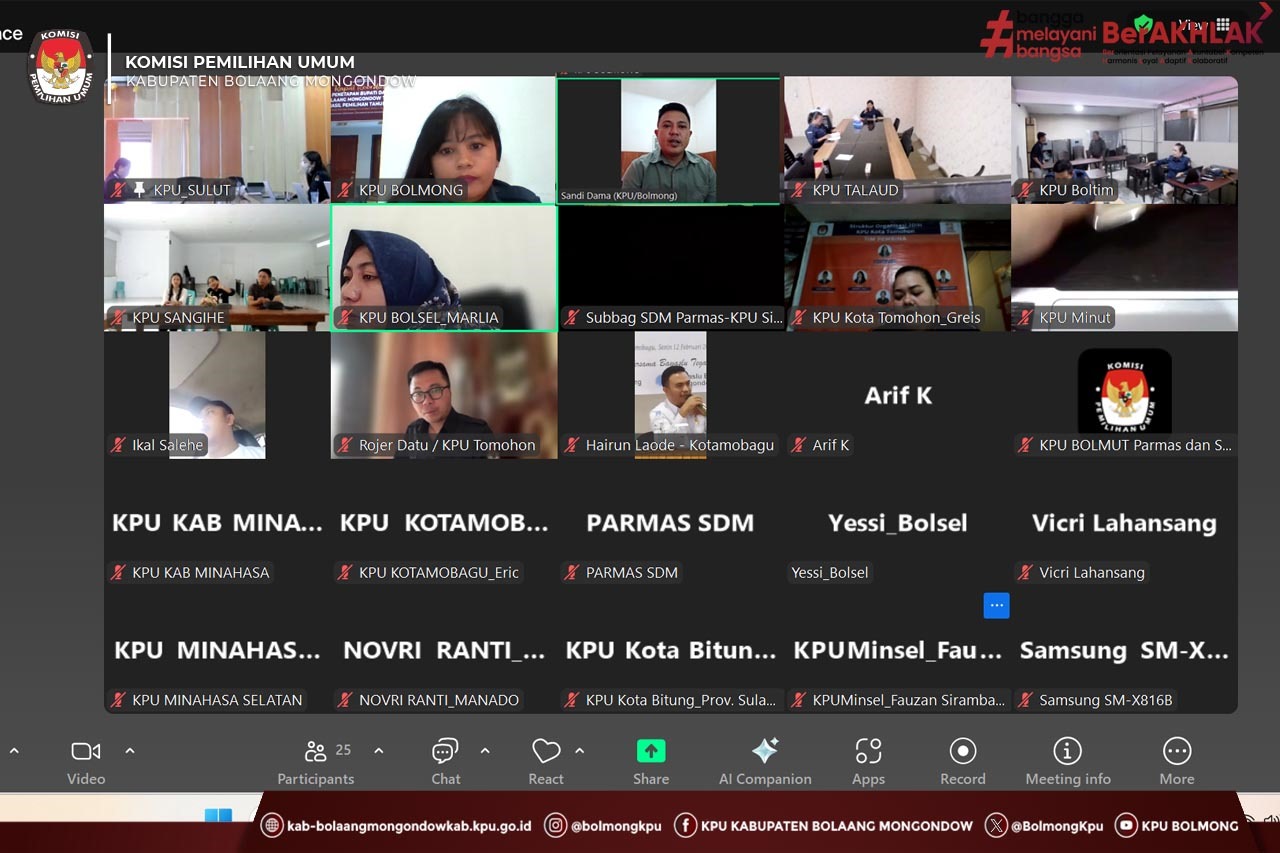Start screen sharing with Share button
This screenshot has height=853, width=1280.
tap(651, 761)
